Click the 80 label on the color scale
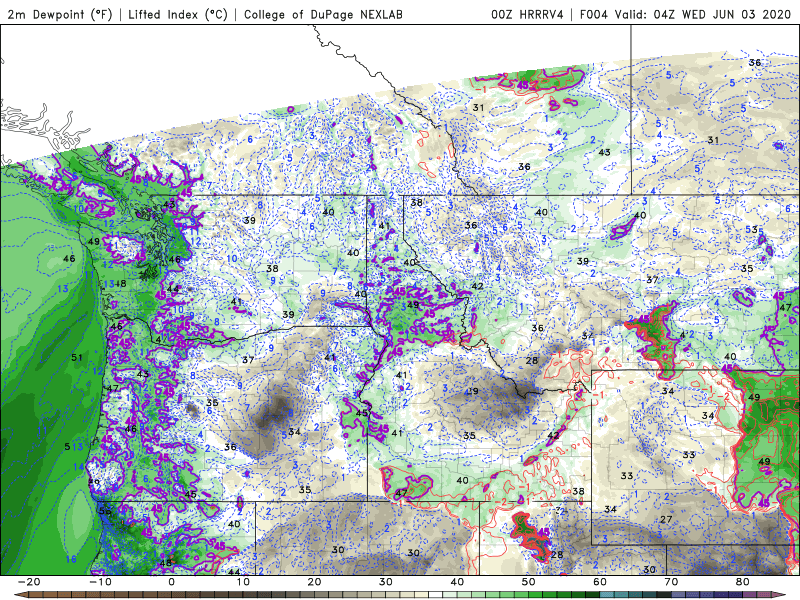The height and width of the screenshot is (600, 800). click(x=743, y=582)
